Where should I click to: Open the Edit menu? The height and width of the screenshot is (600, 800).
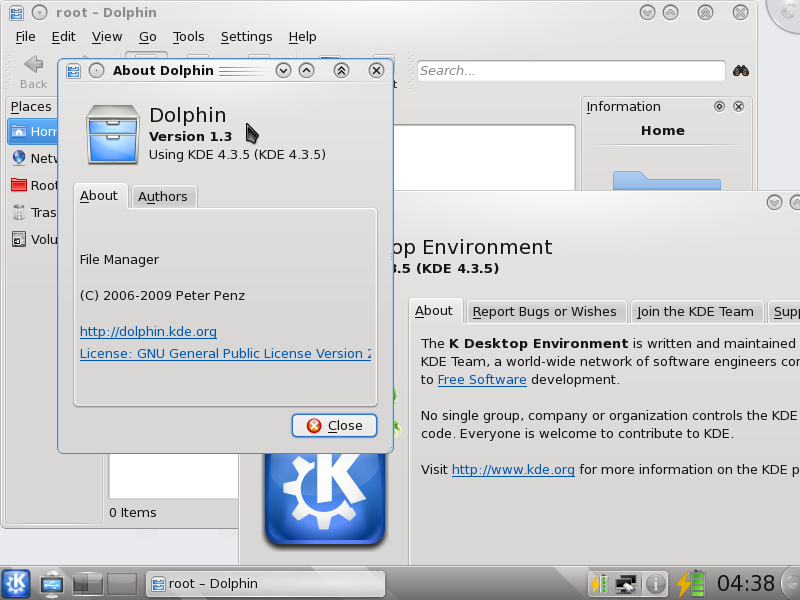[x=63, y=37]
